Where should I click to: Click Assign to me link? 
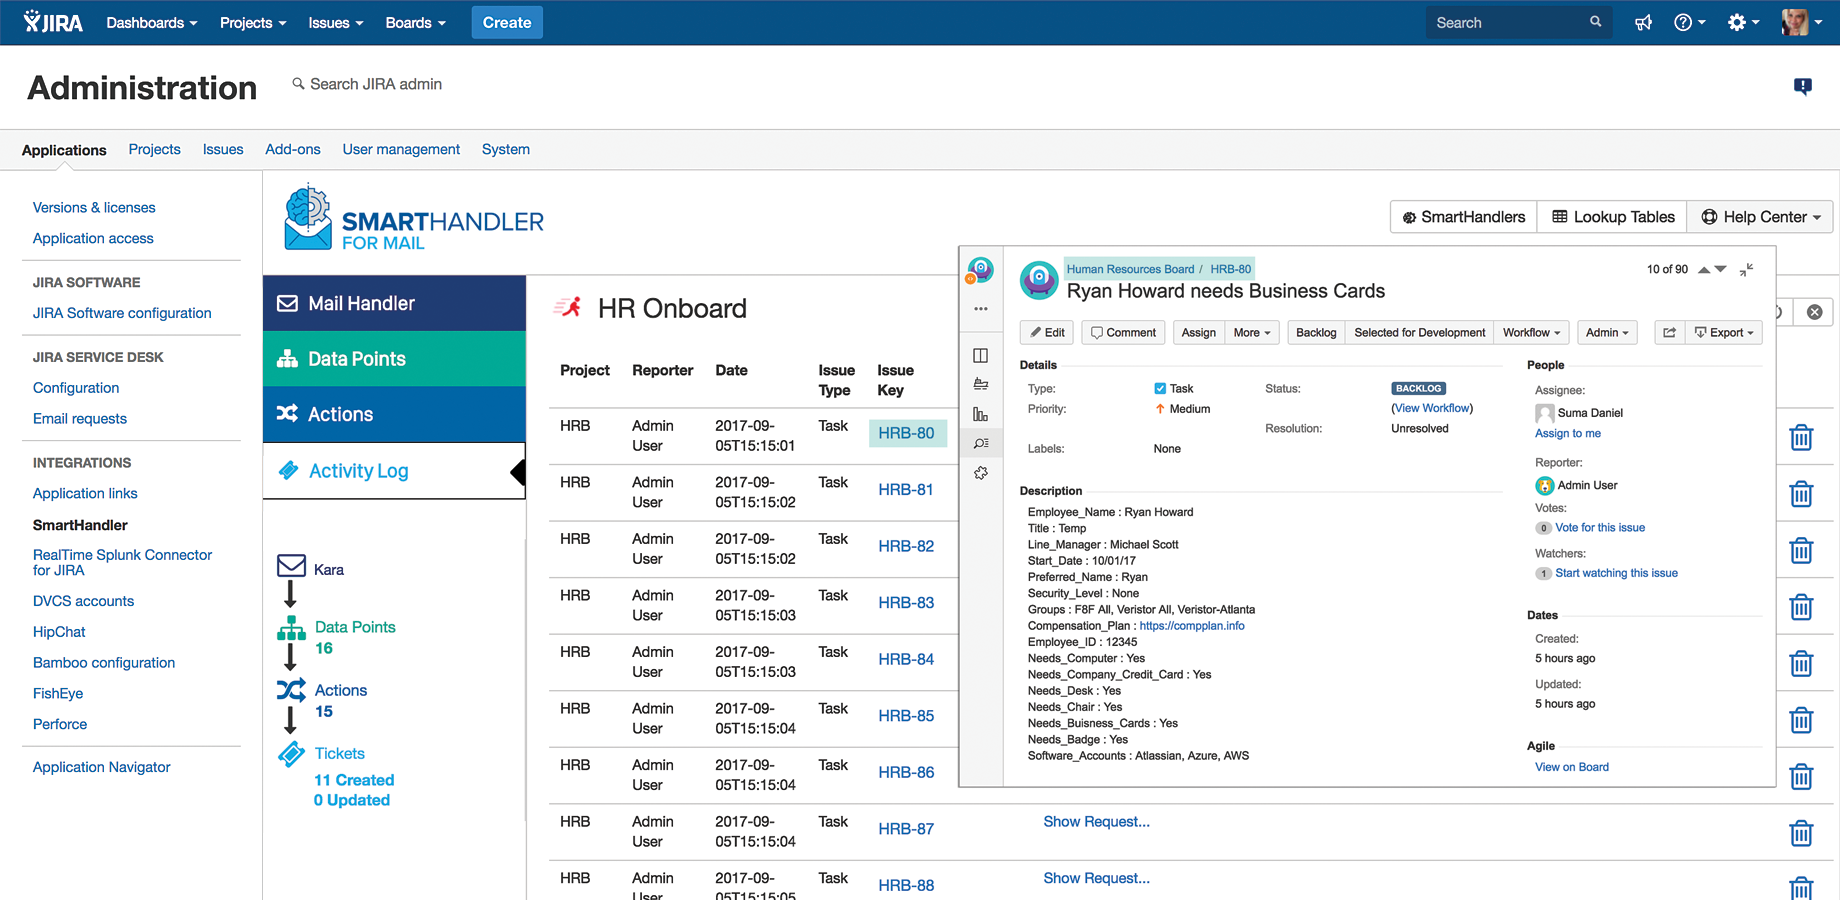1568,433
